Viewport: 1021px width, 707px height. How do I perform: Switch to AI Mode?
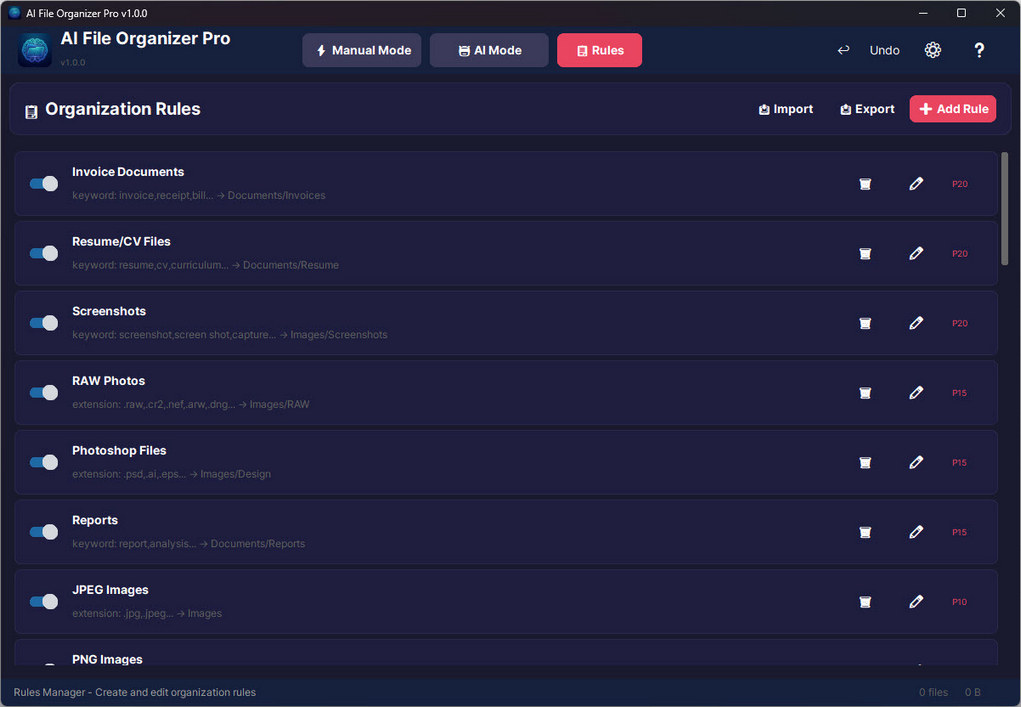[489, 49]
